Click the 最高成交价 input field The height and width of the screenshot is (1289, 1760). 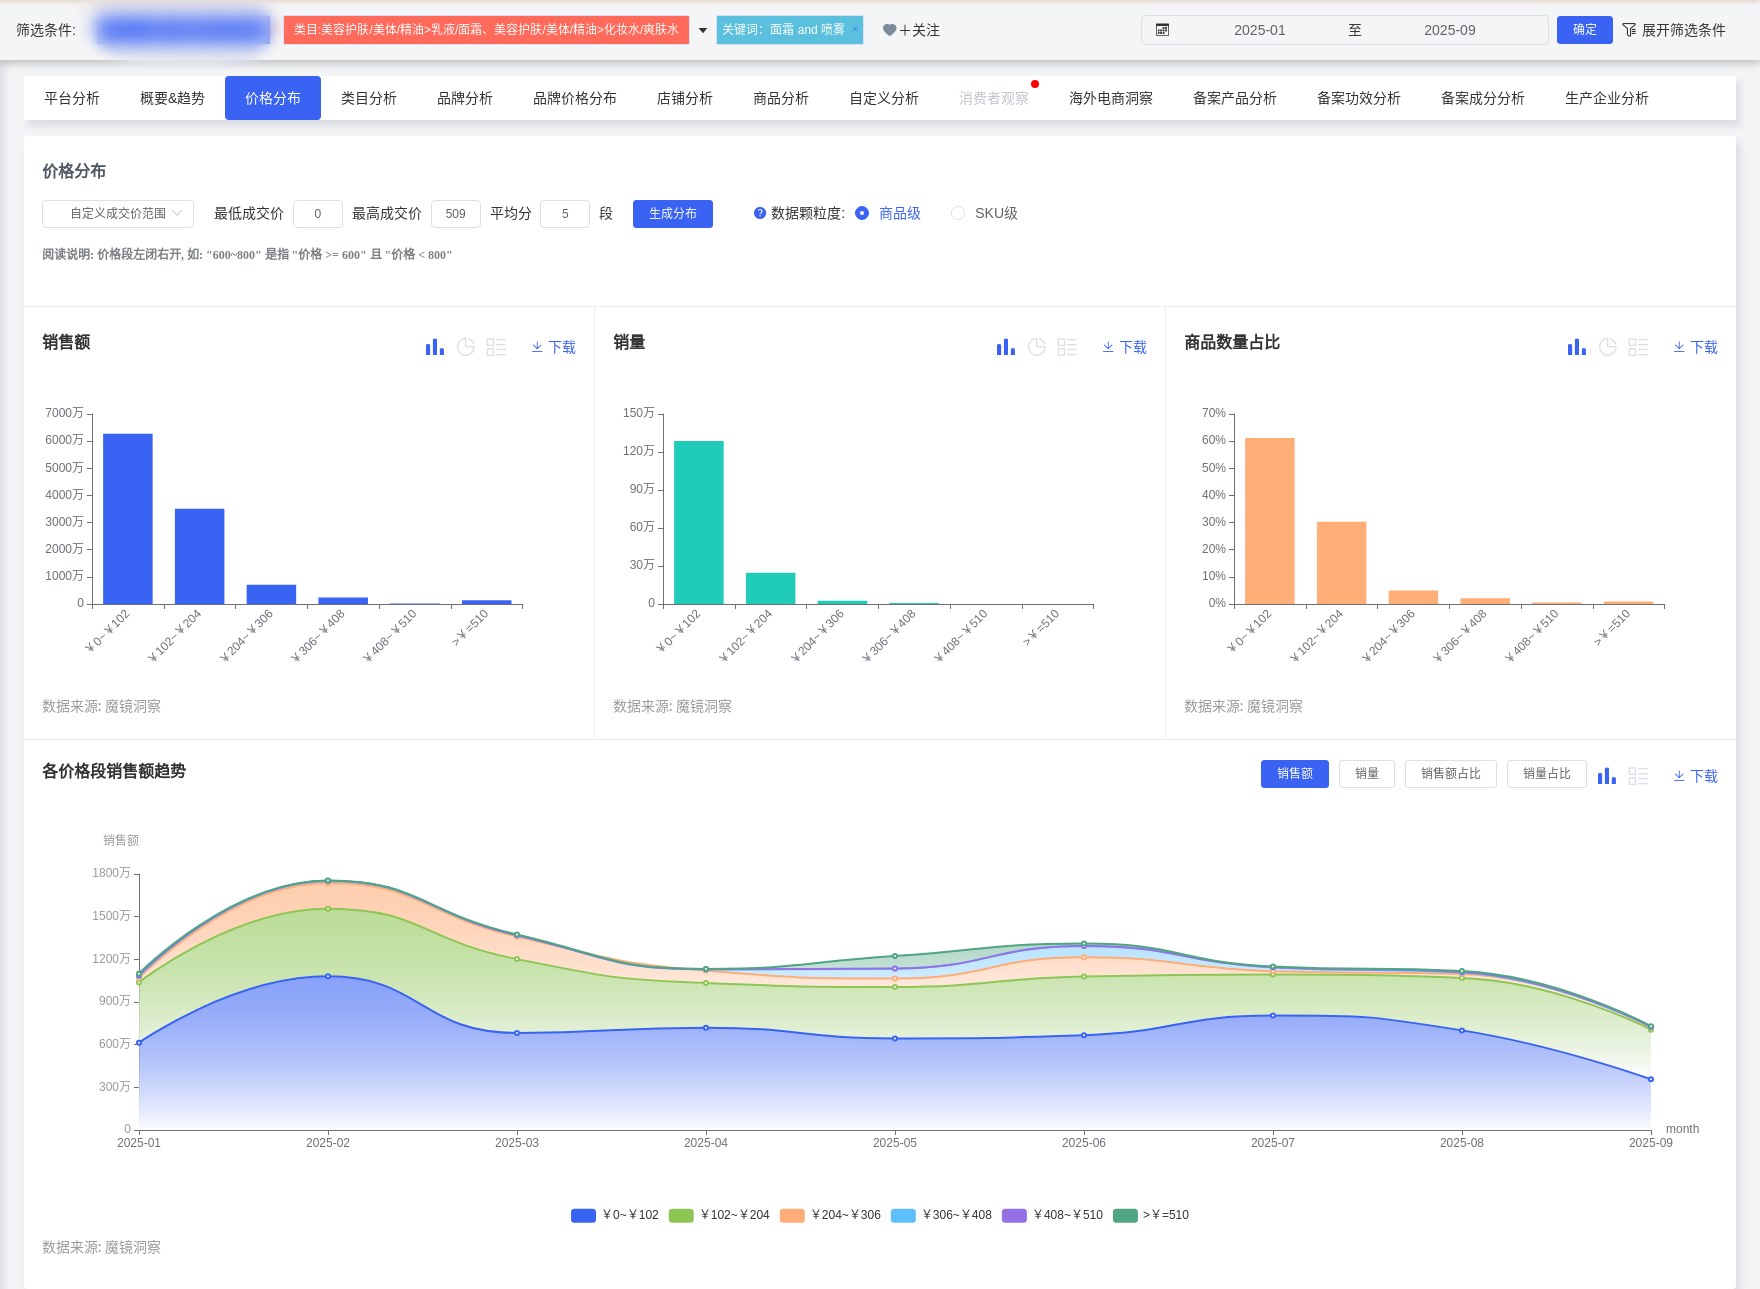pyautogui.click(x=455, y=214)
